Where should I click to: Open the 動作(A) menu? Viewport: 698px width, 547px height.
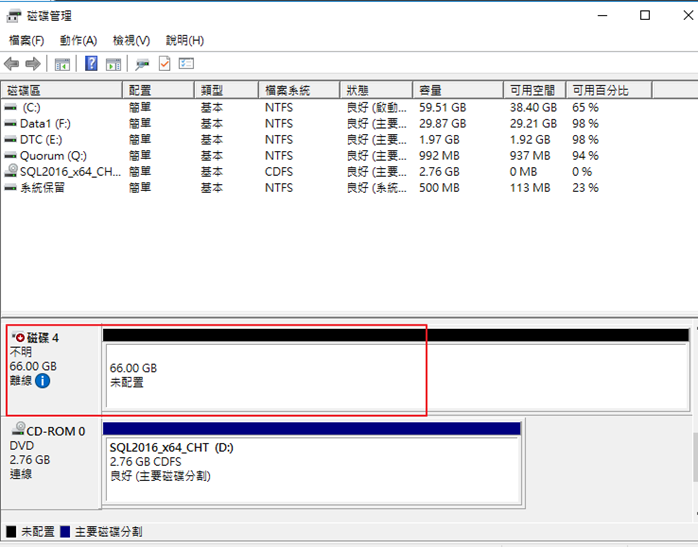[x=78, y=40]
